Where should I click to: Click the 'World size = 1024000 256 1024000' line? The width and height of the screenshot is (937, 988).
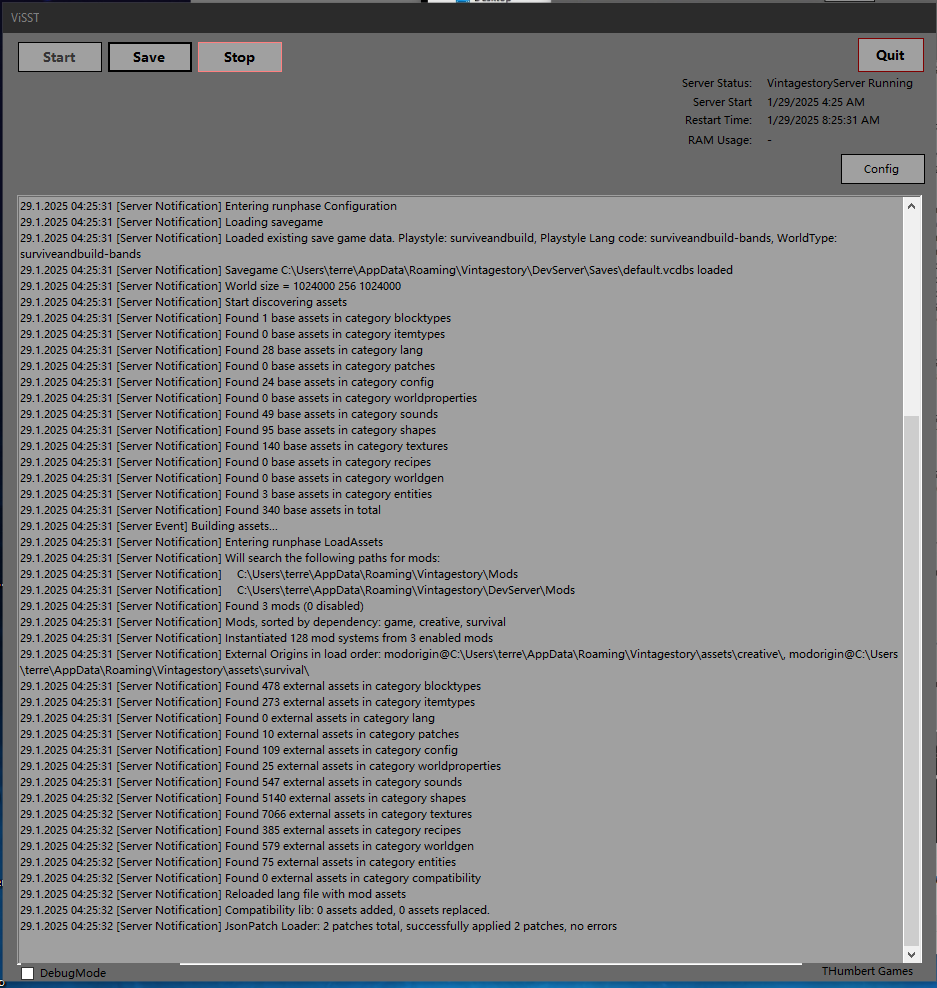pyautogui.click(x=210, y=286)
